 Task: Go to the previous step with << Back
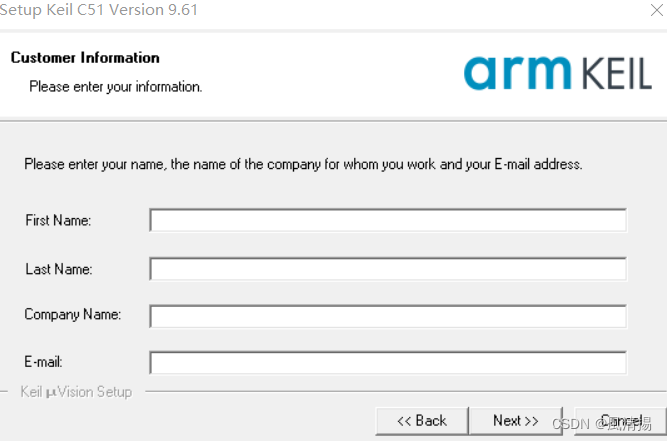[x=422, y=421]
